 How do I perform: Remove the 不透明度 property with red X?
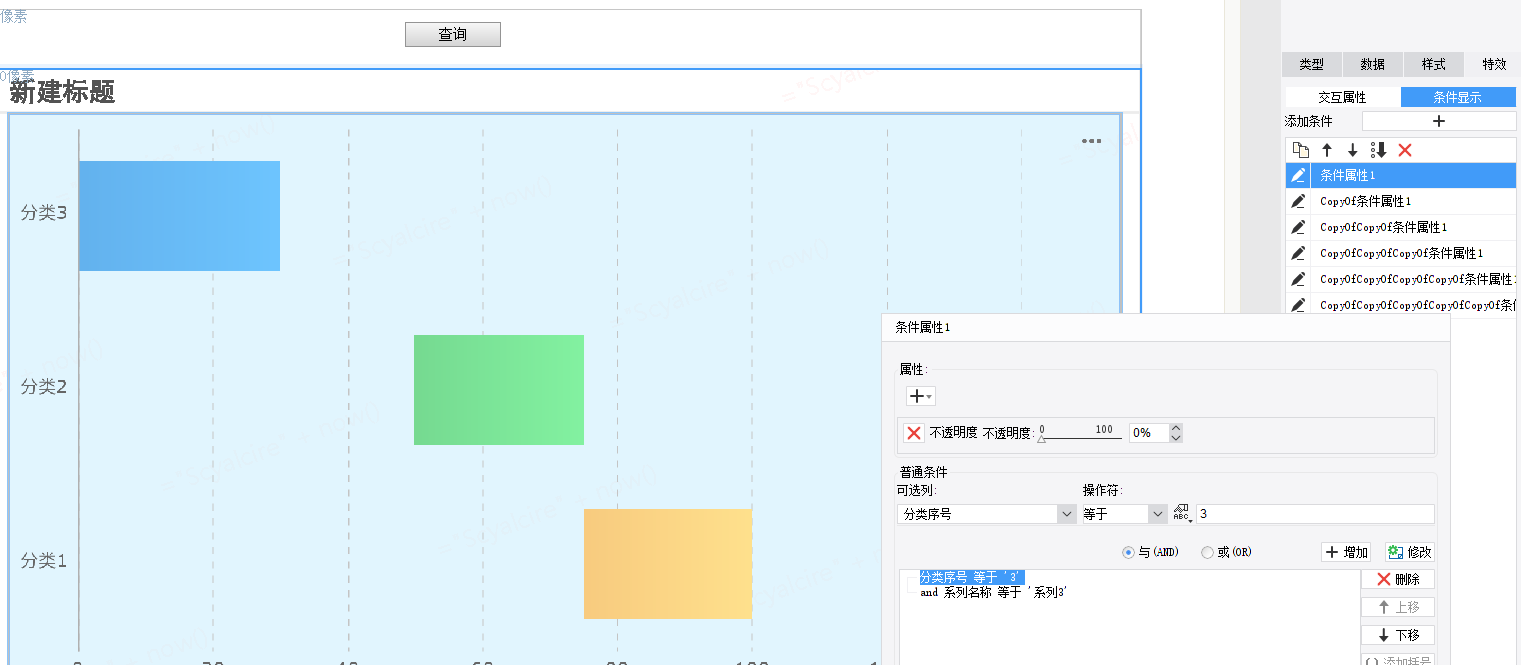[914, 433]
